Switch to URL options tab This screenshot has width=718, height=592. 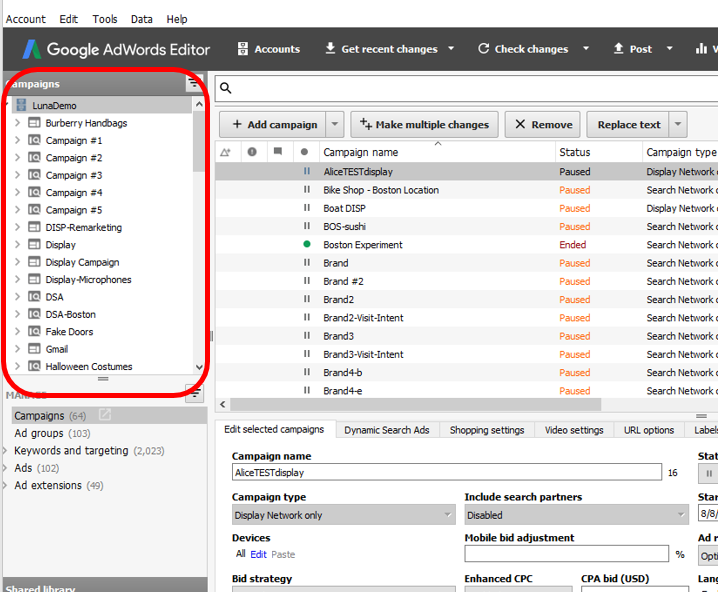(x=649, y=430)
